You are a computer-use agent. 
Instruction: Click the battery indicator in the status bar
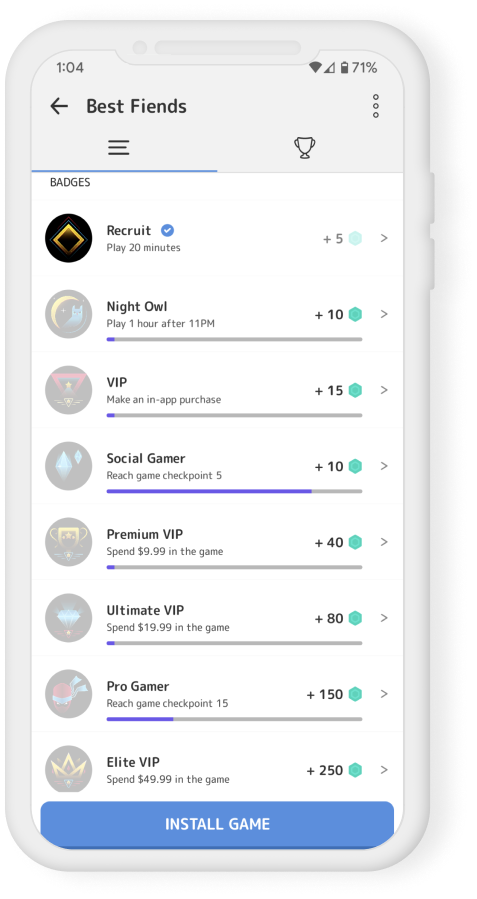tap(344, 68)
